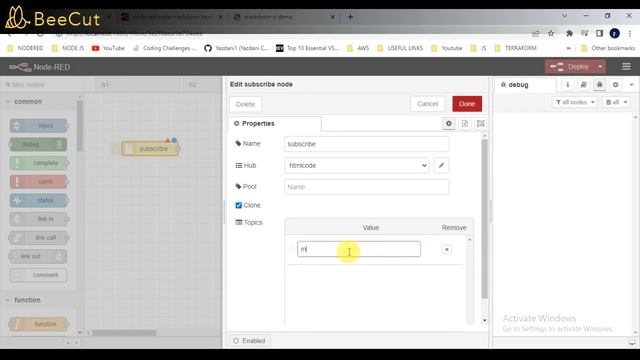Collapse the common palette category
The image size is (640, 360).
click(28, 101)
